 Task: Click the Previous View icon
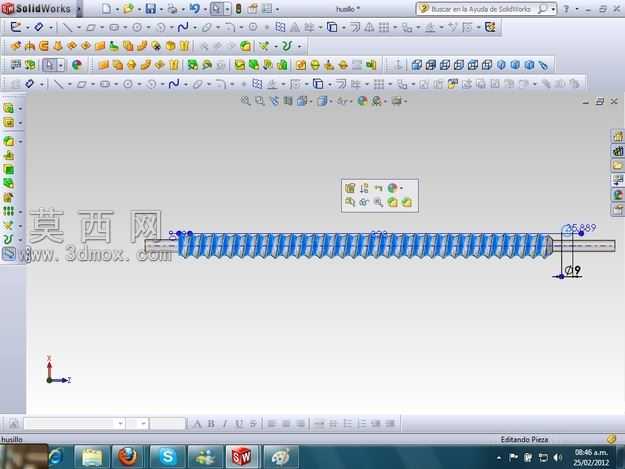click(x=274, y=101)
